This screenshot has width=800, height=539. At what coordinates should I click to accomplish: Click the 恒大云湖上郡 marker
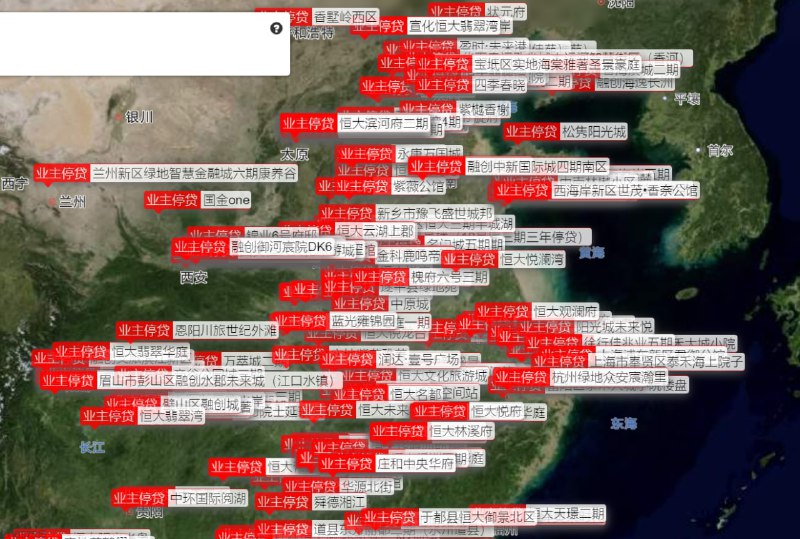coord(375,231)
